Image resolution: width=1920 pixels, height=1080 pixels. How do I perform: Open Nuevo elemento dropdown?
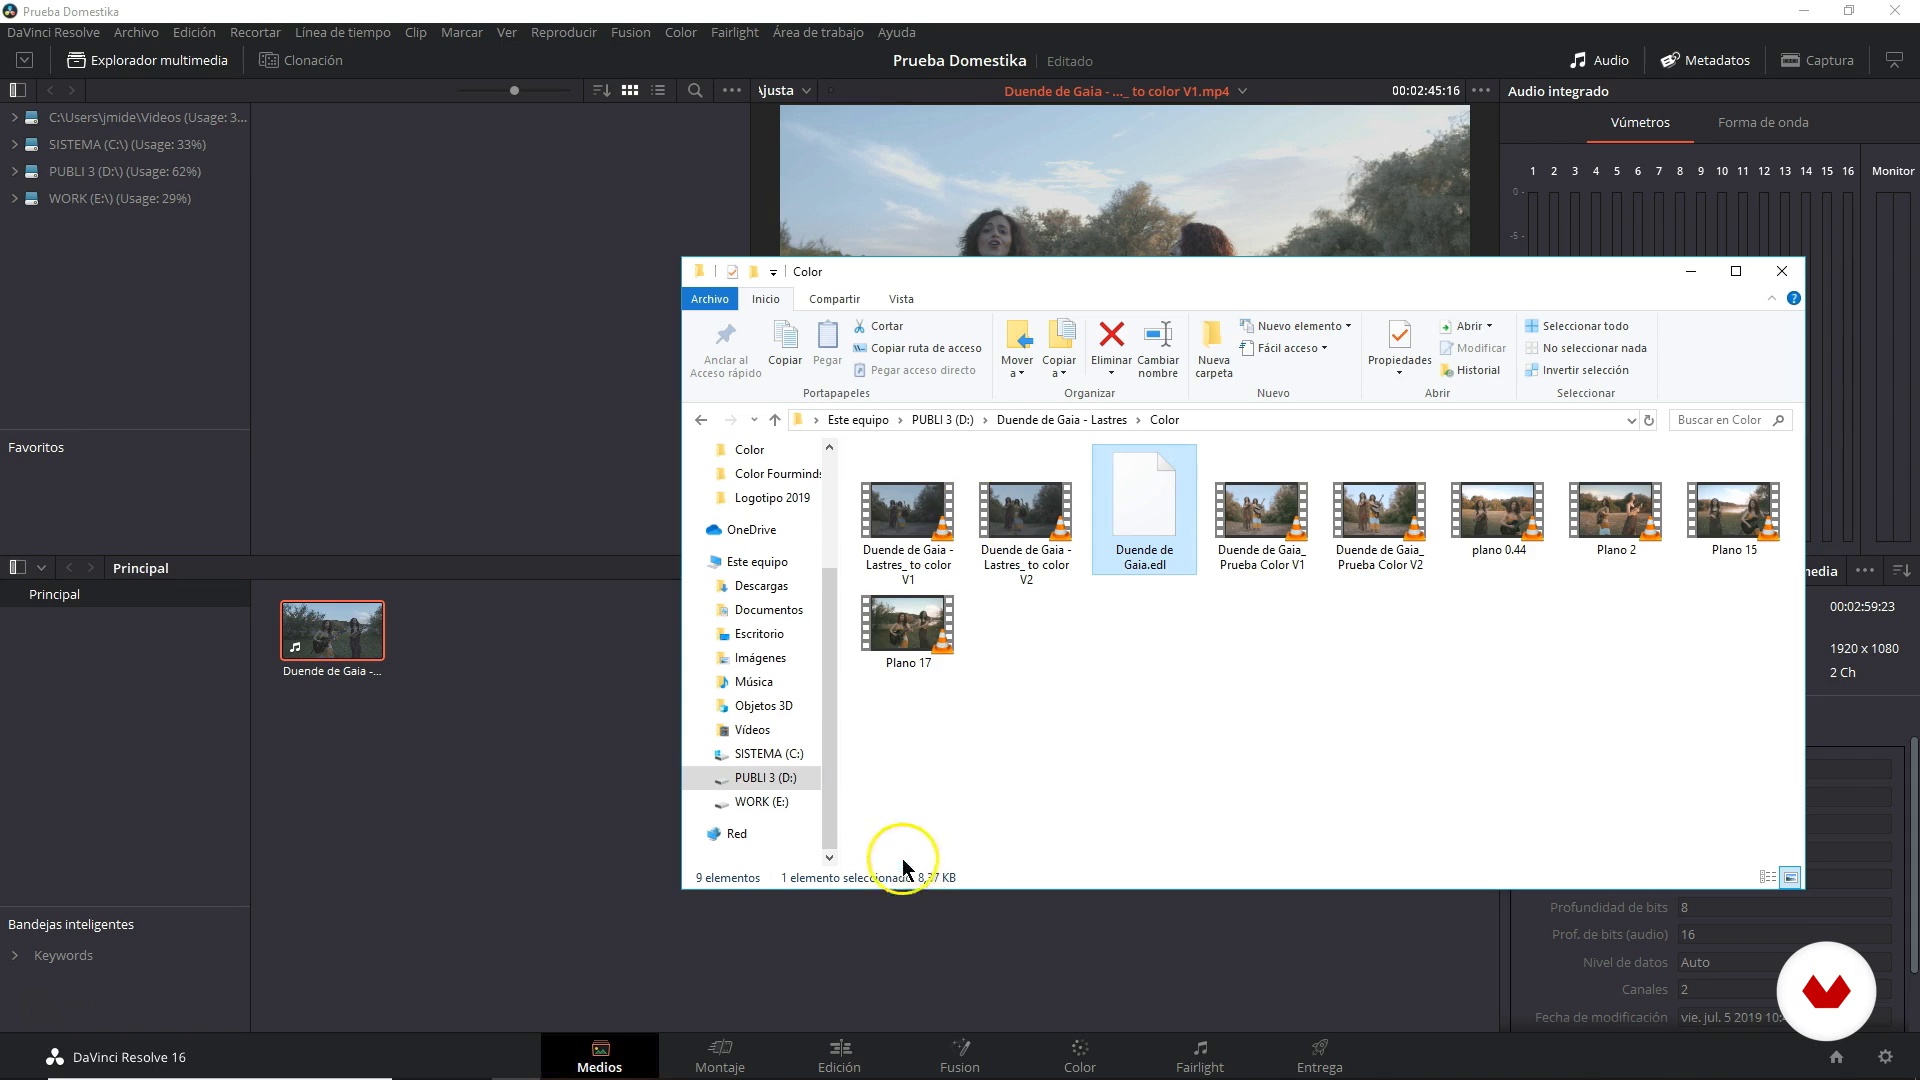1295,326
